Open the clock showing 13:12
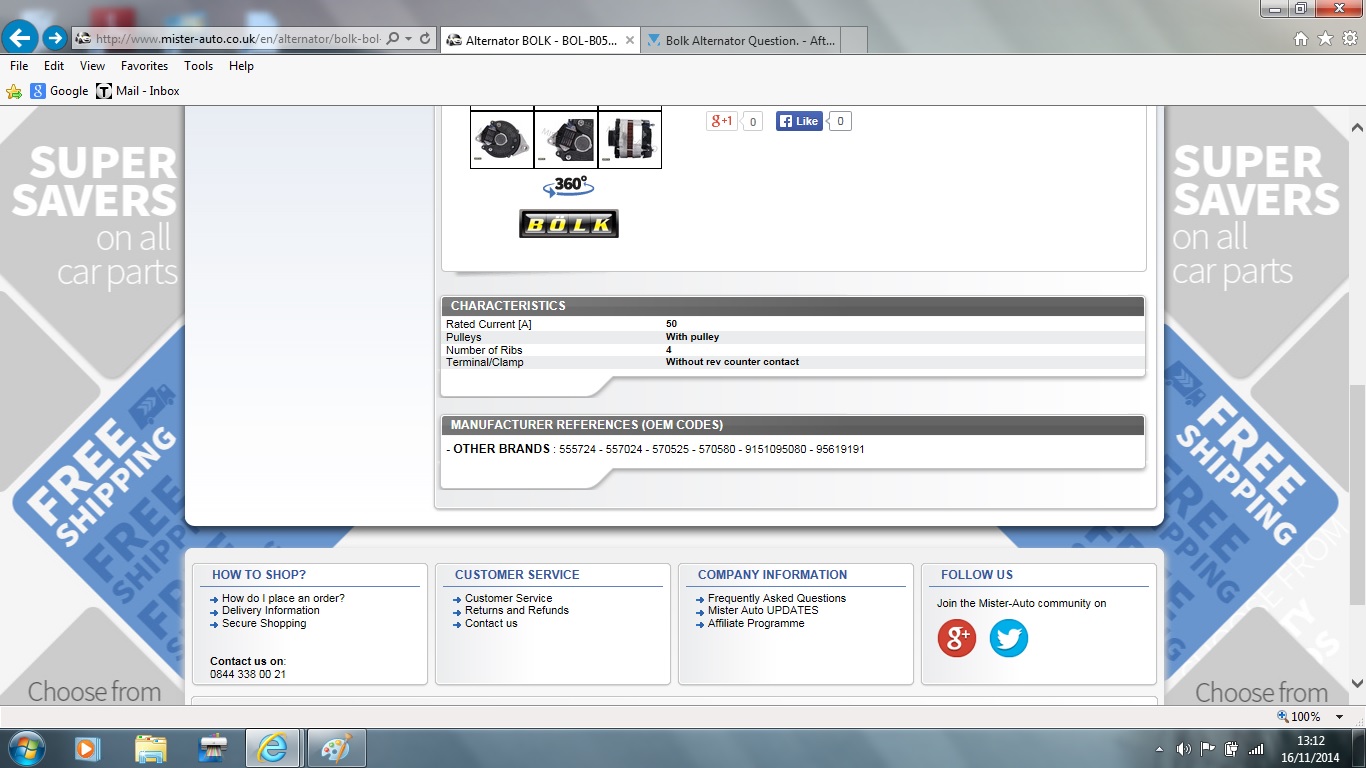 [x=1312, y=748]
